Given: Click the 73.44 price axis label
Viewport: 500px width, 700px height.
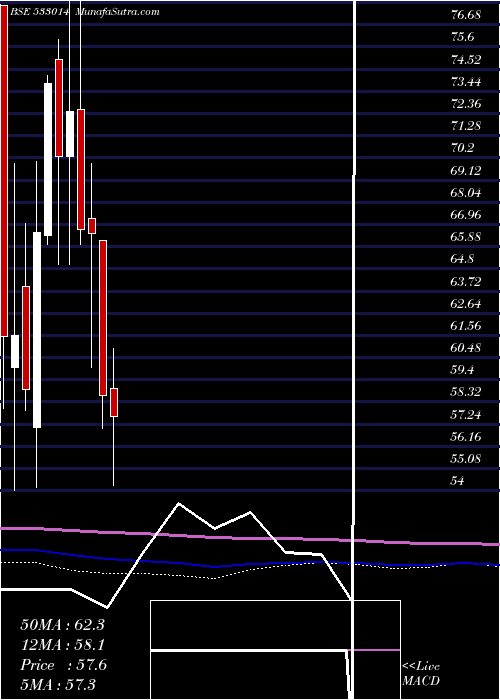Looking at the screenshot, I should coord(466,82).
